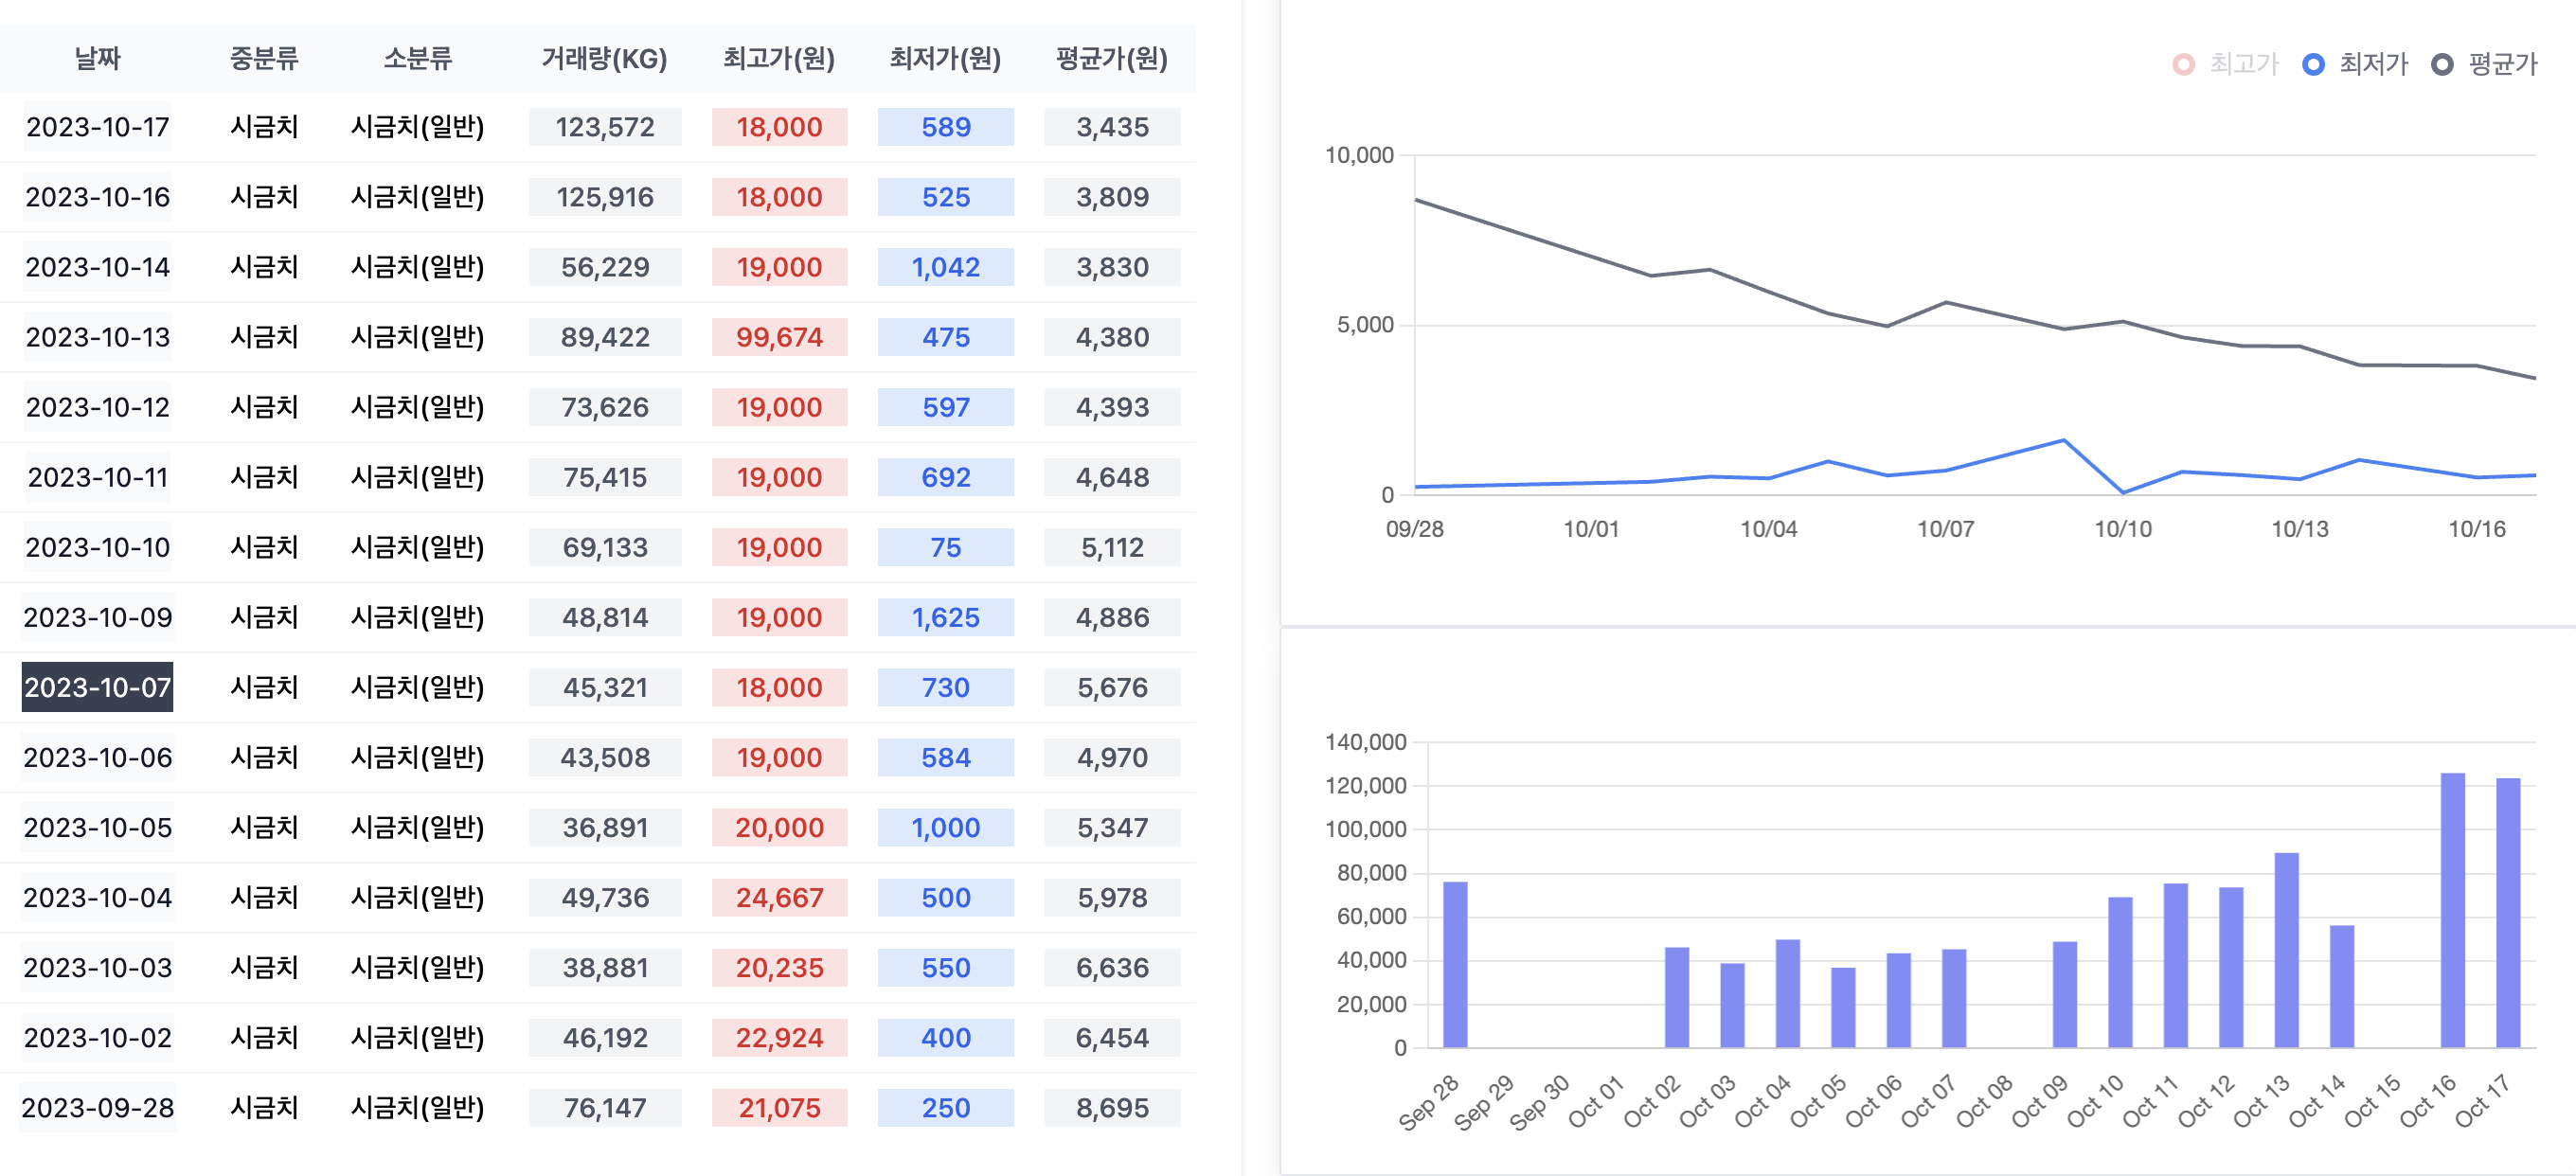The image size is (2576, 1176).
Task: Click the Oct 14 volume bar
Action: [x=2342, y=987]
